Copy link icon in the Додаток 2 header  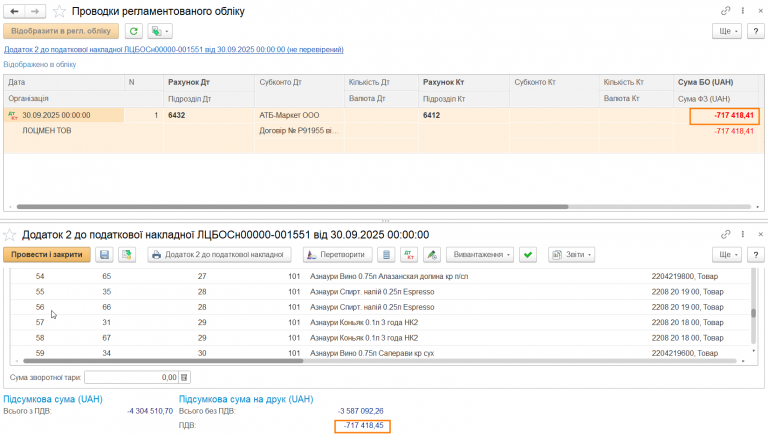(725, 234)
